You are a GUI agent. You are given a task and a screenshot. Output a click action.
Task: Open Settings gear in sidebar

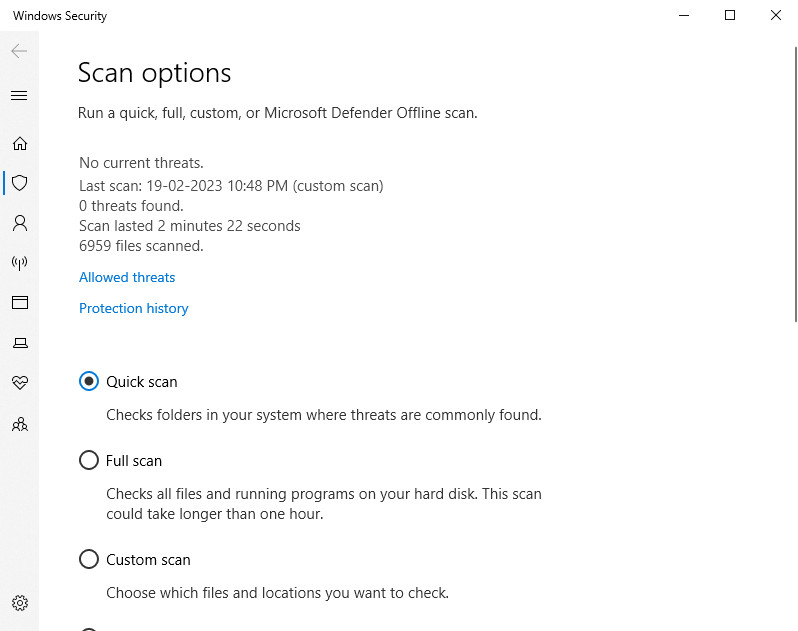[20, 603]
